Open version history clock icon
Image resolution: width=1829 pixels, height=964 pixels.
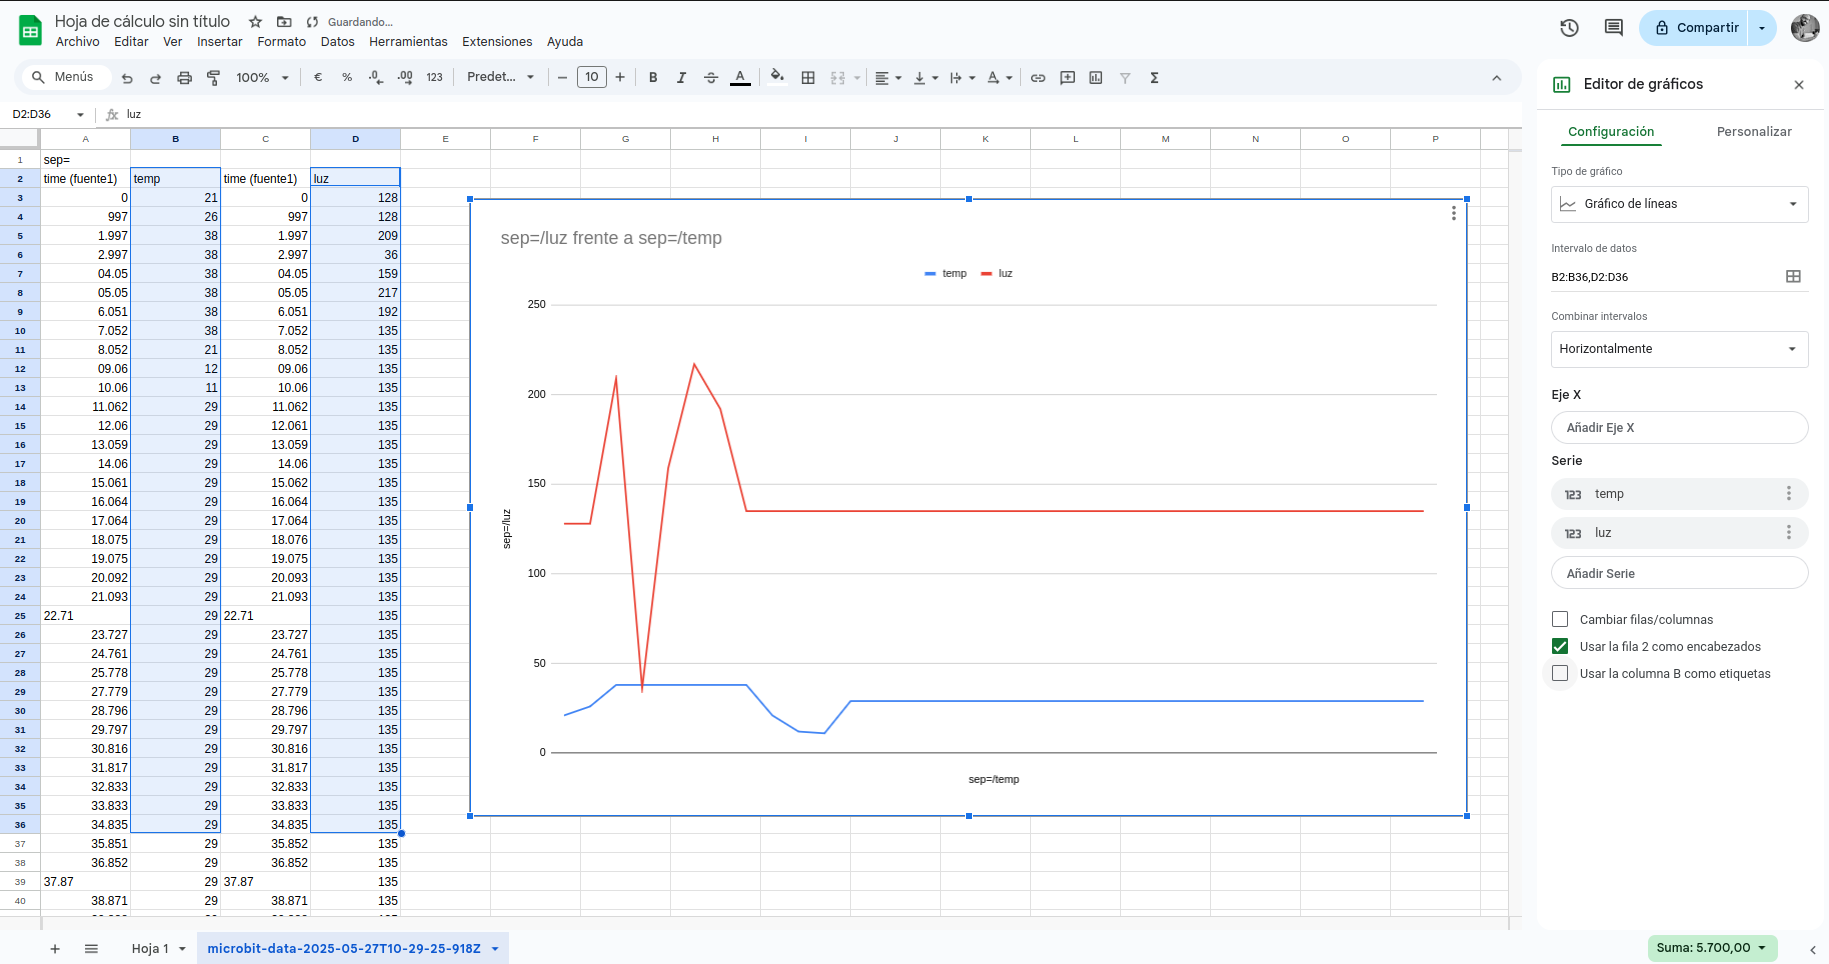point(1569,28)
